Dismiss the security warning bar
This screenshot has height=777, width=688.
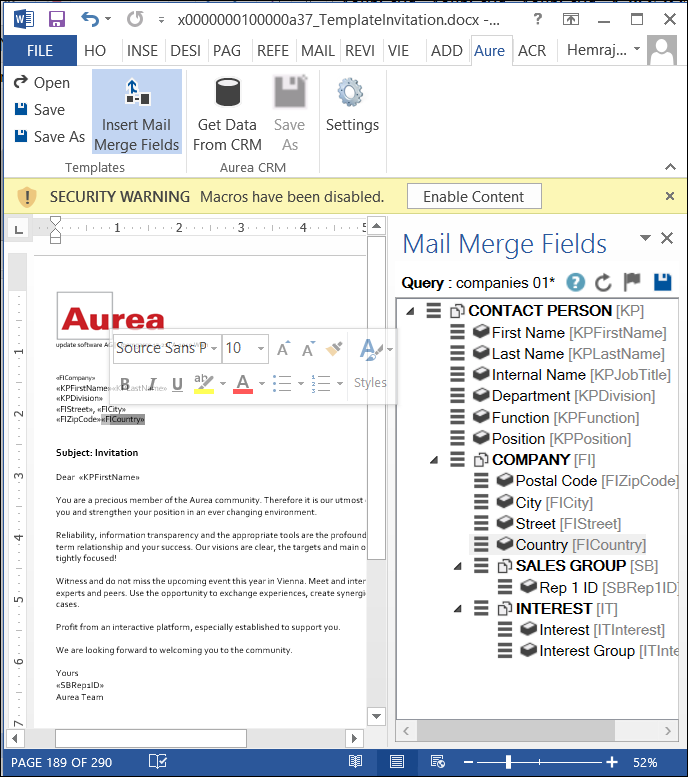pos(670,196)
